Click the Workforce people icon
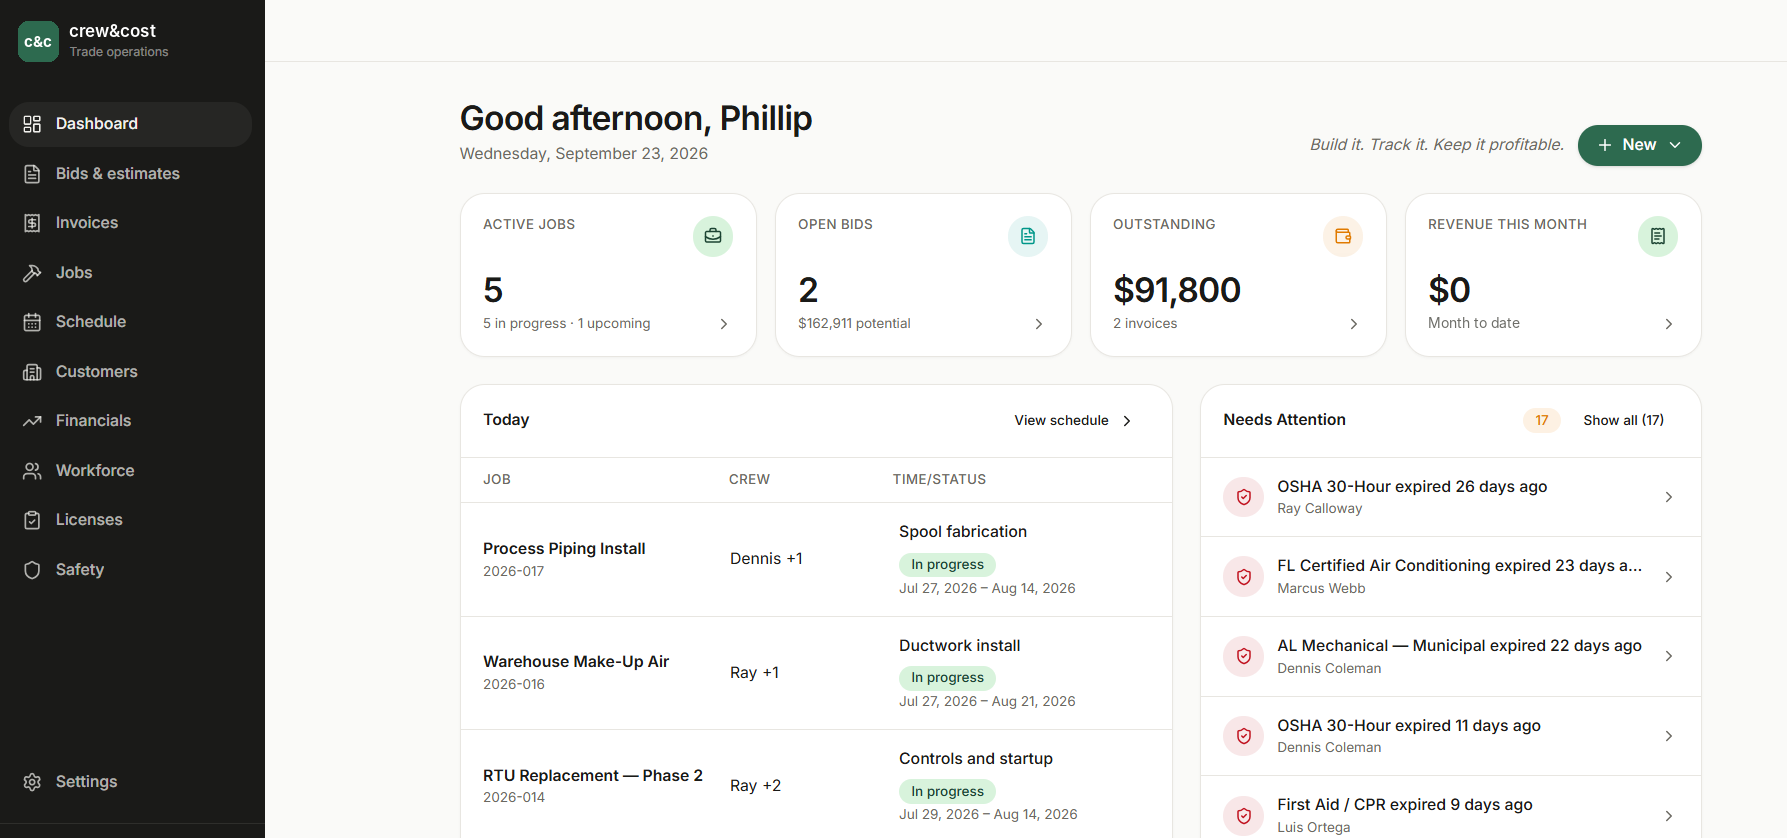This screenshot has width=1787, height=838. (x=32, y=471)
